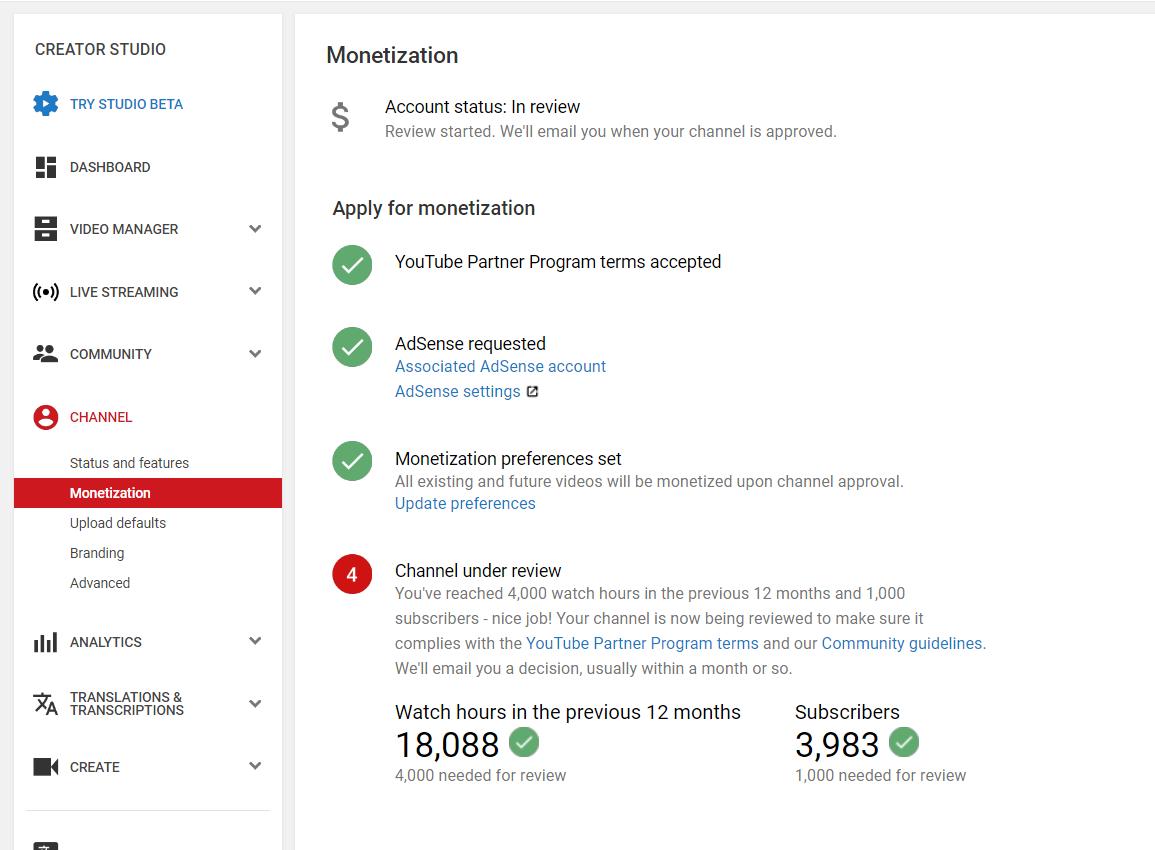1155x850 pixels.
Task: Open the Associated AdSense account link
Action: 500,367
